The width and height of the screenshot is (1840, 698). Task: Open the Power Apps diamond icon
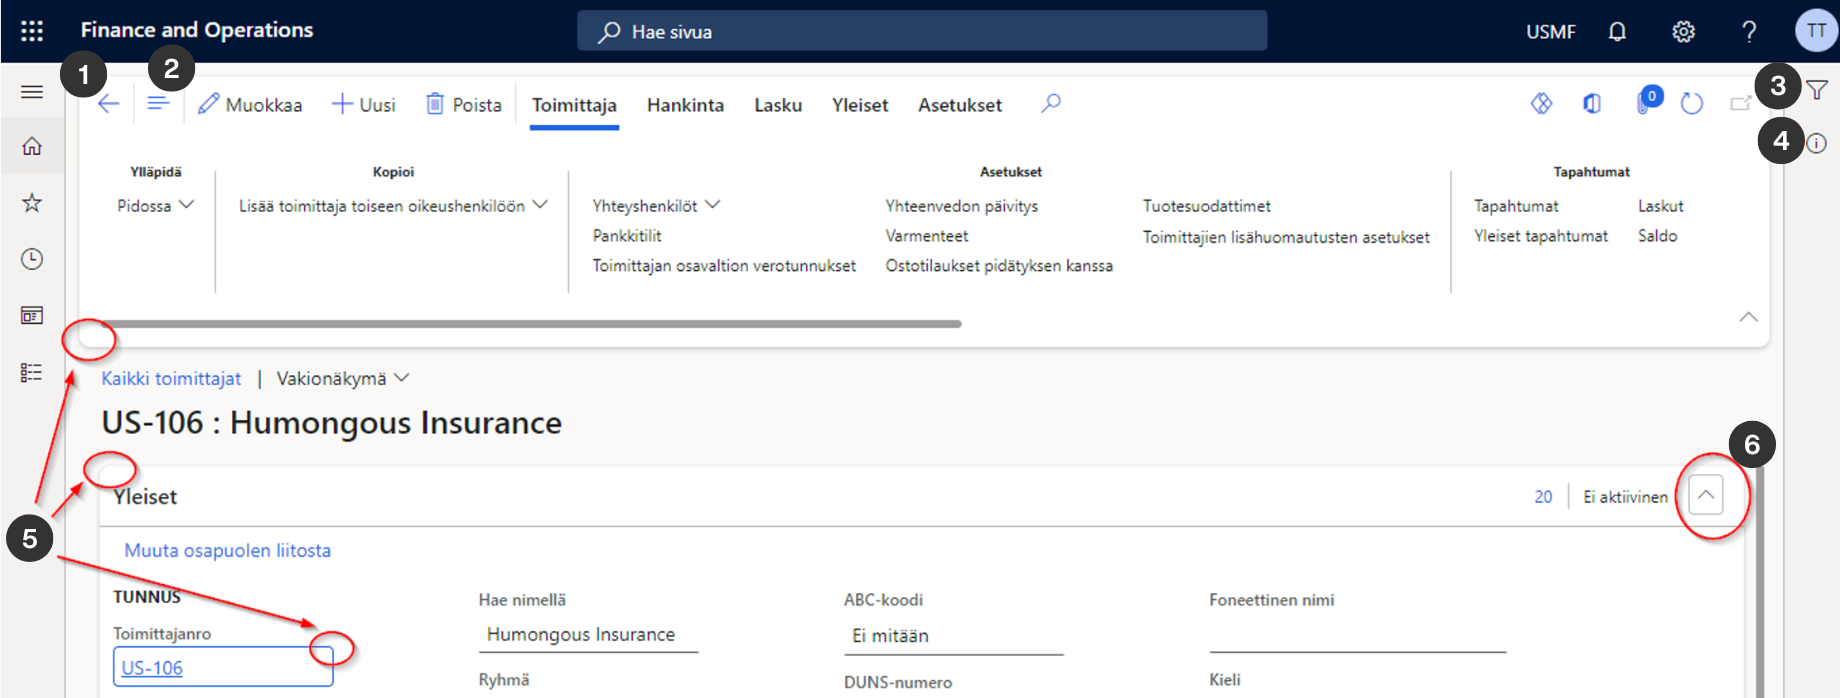tap(1542, 103)
